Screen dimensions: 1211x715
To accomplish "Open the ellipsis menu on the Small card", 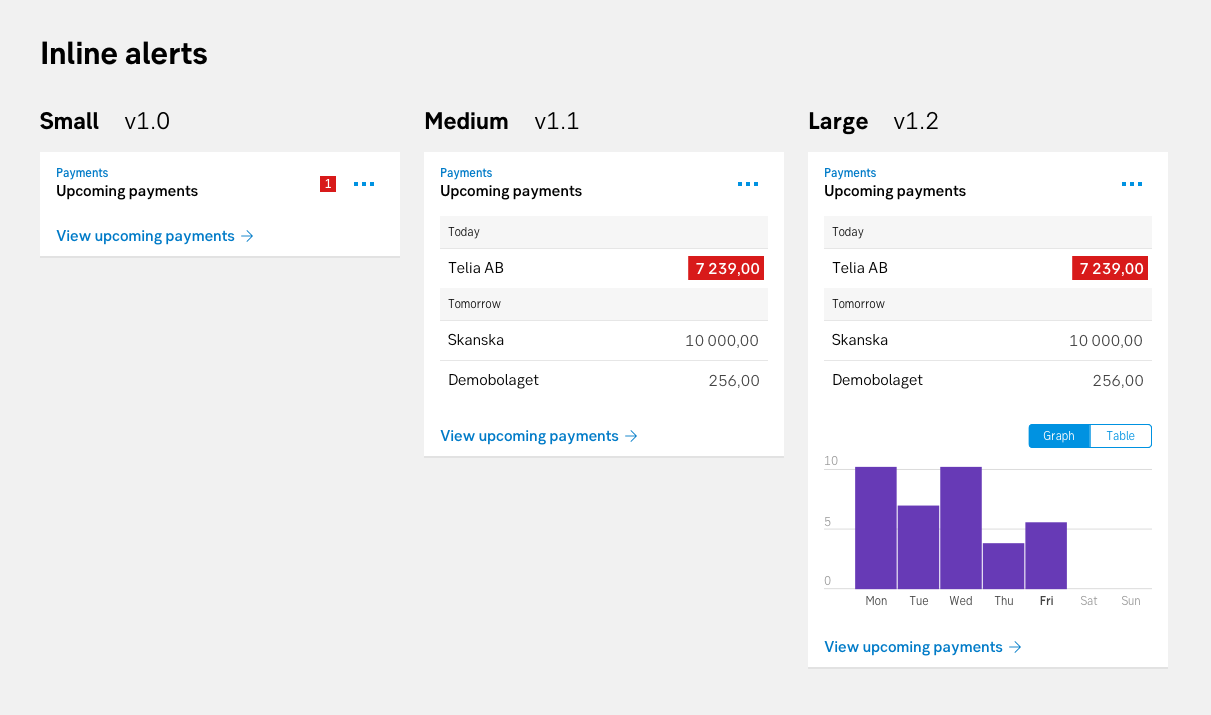I will (x=364, y=184).
